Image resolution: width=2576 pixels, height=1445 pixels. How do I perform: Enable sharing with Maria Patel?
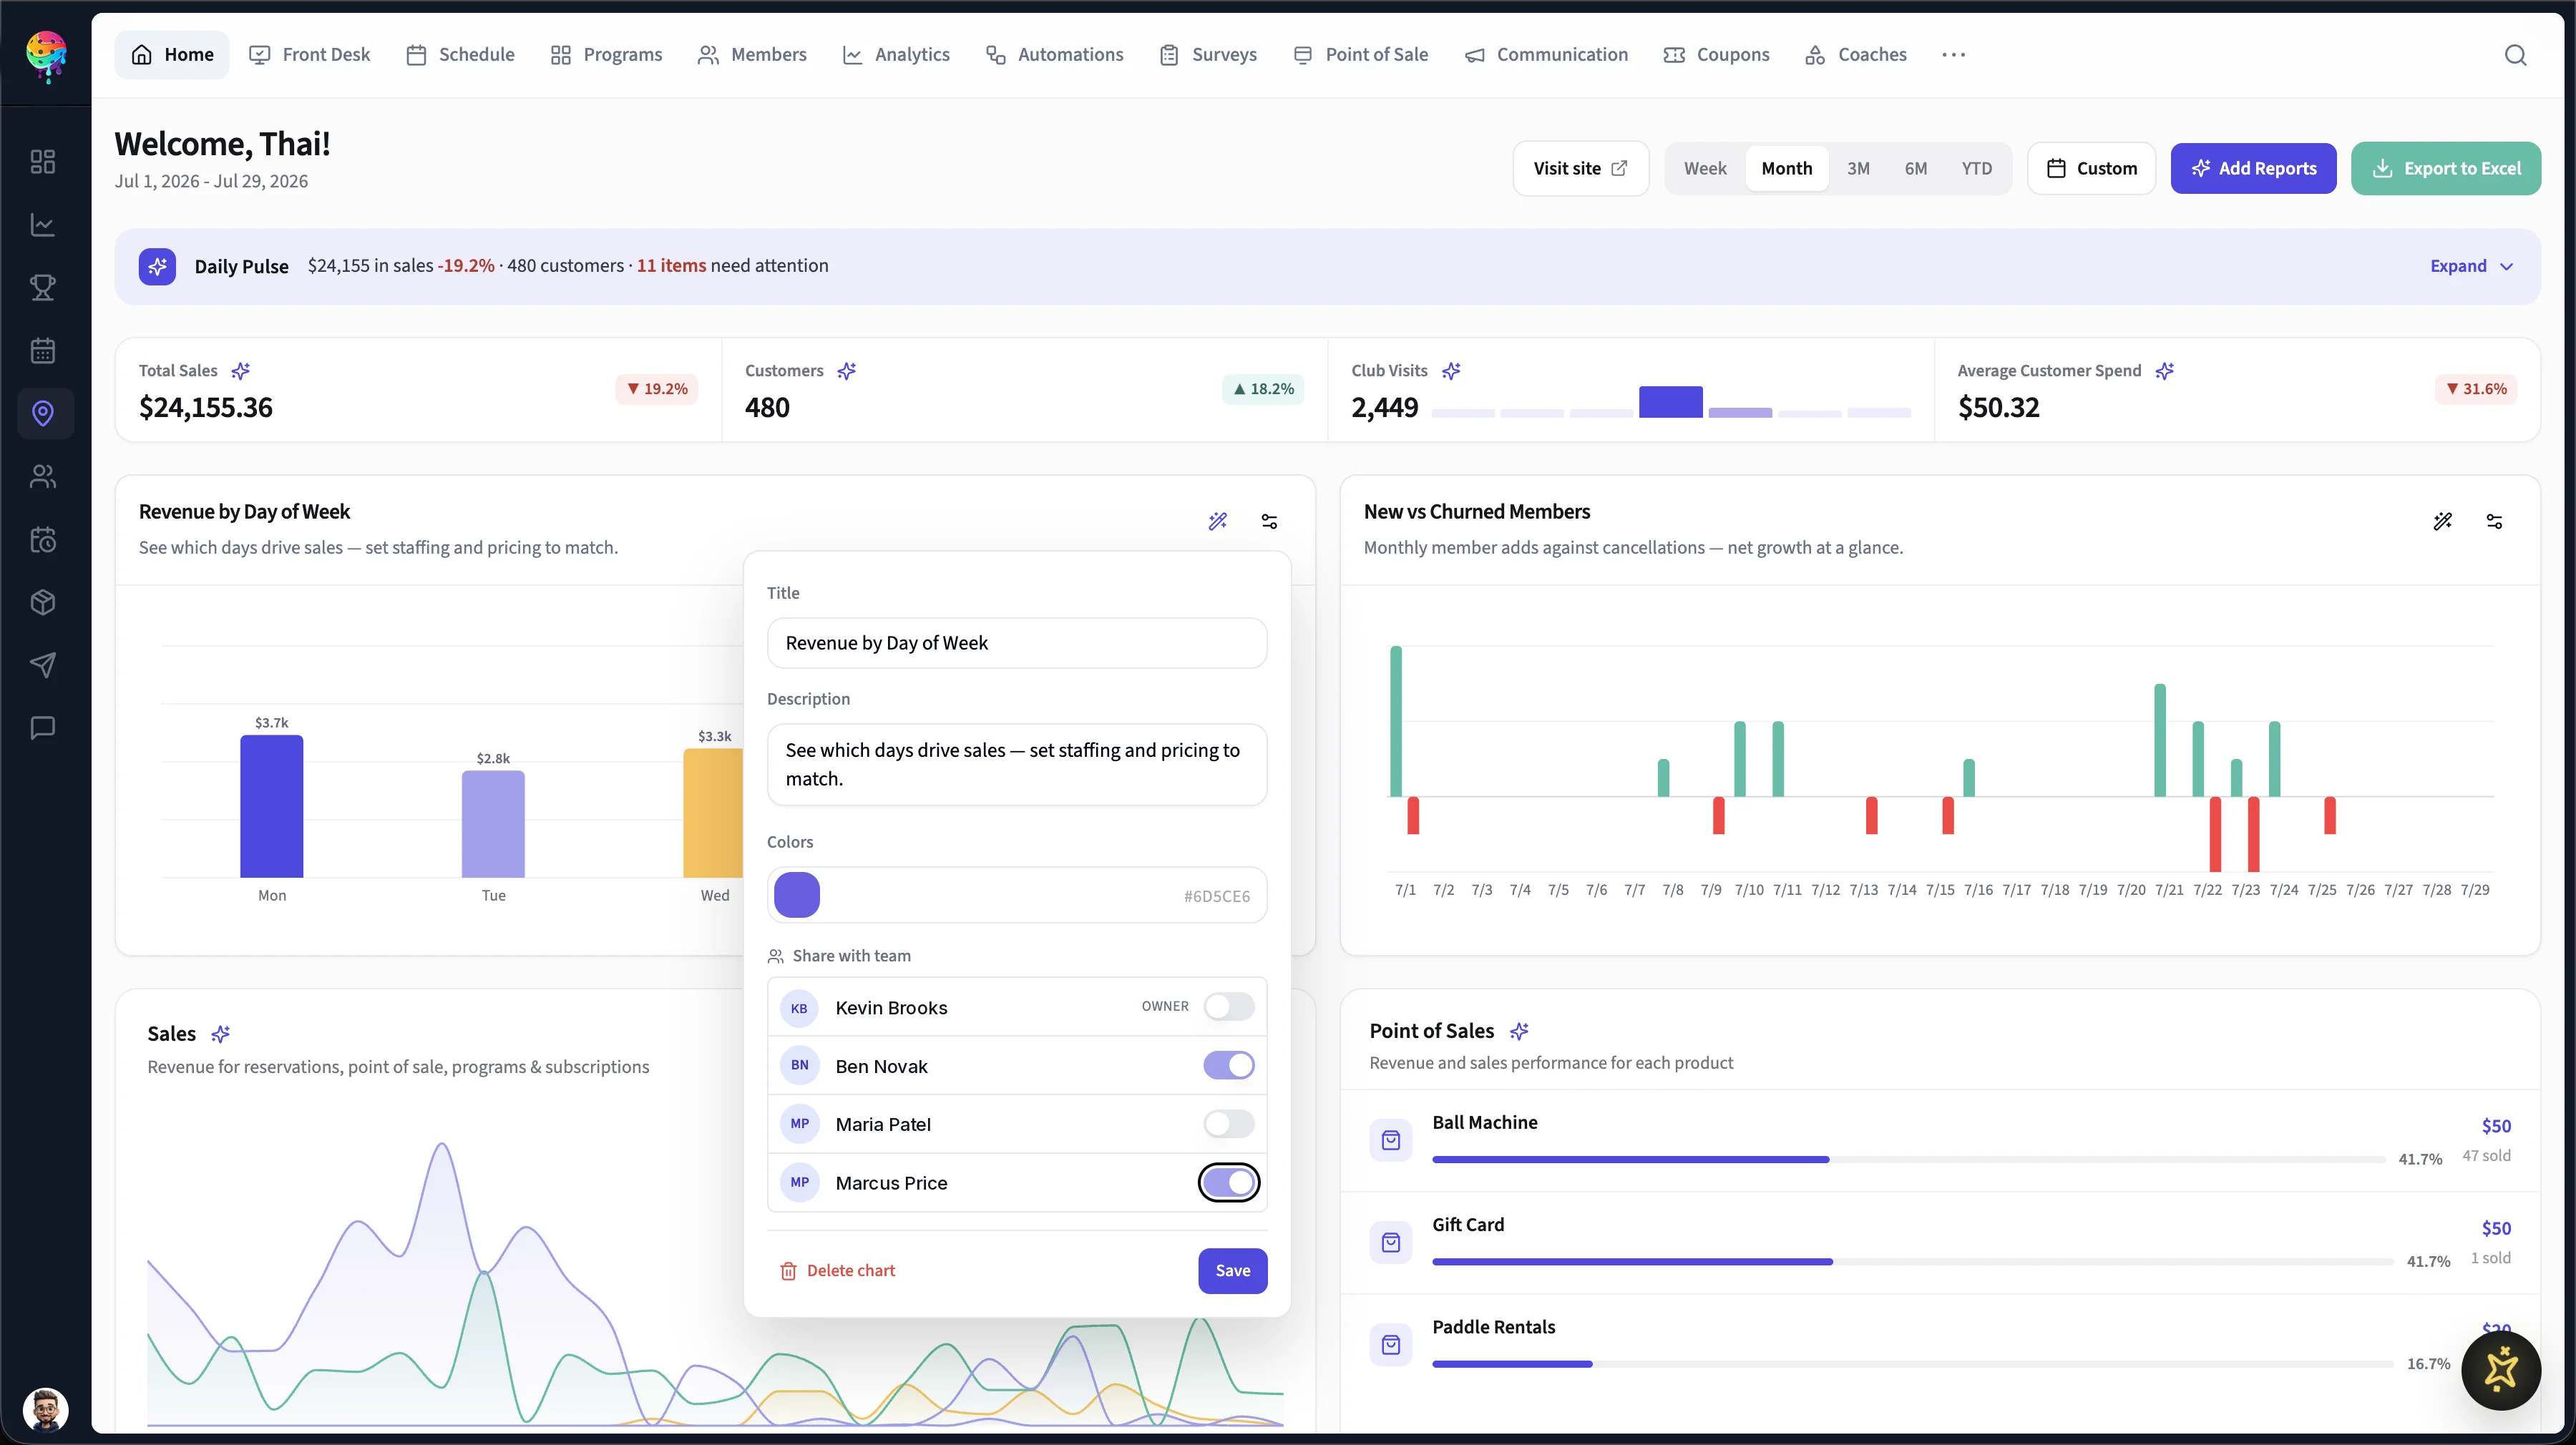[1228, 1124]
